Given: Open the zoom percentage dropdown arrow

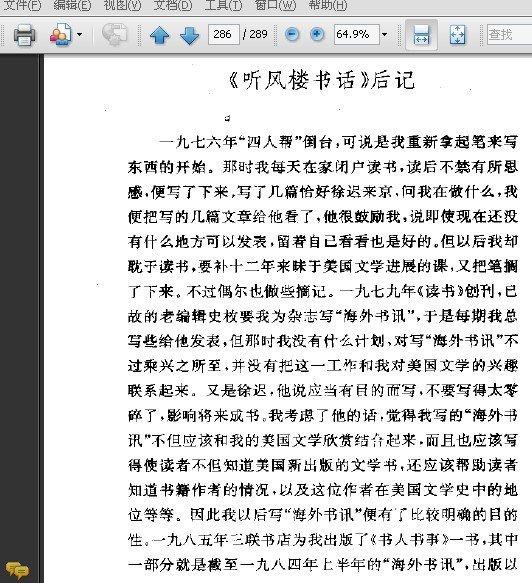Looking at the screenshot, I should pyautogui.click(x=384, y=35).
